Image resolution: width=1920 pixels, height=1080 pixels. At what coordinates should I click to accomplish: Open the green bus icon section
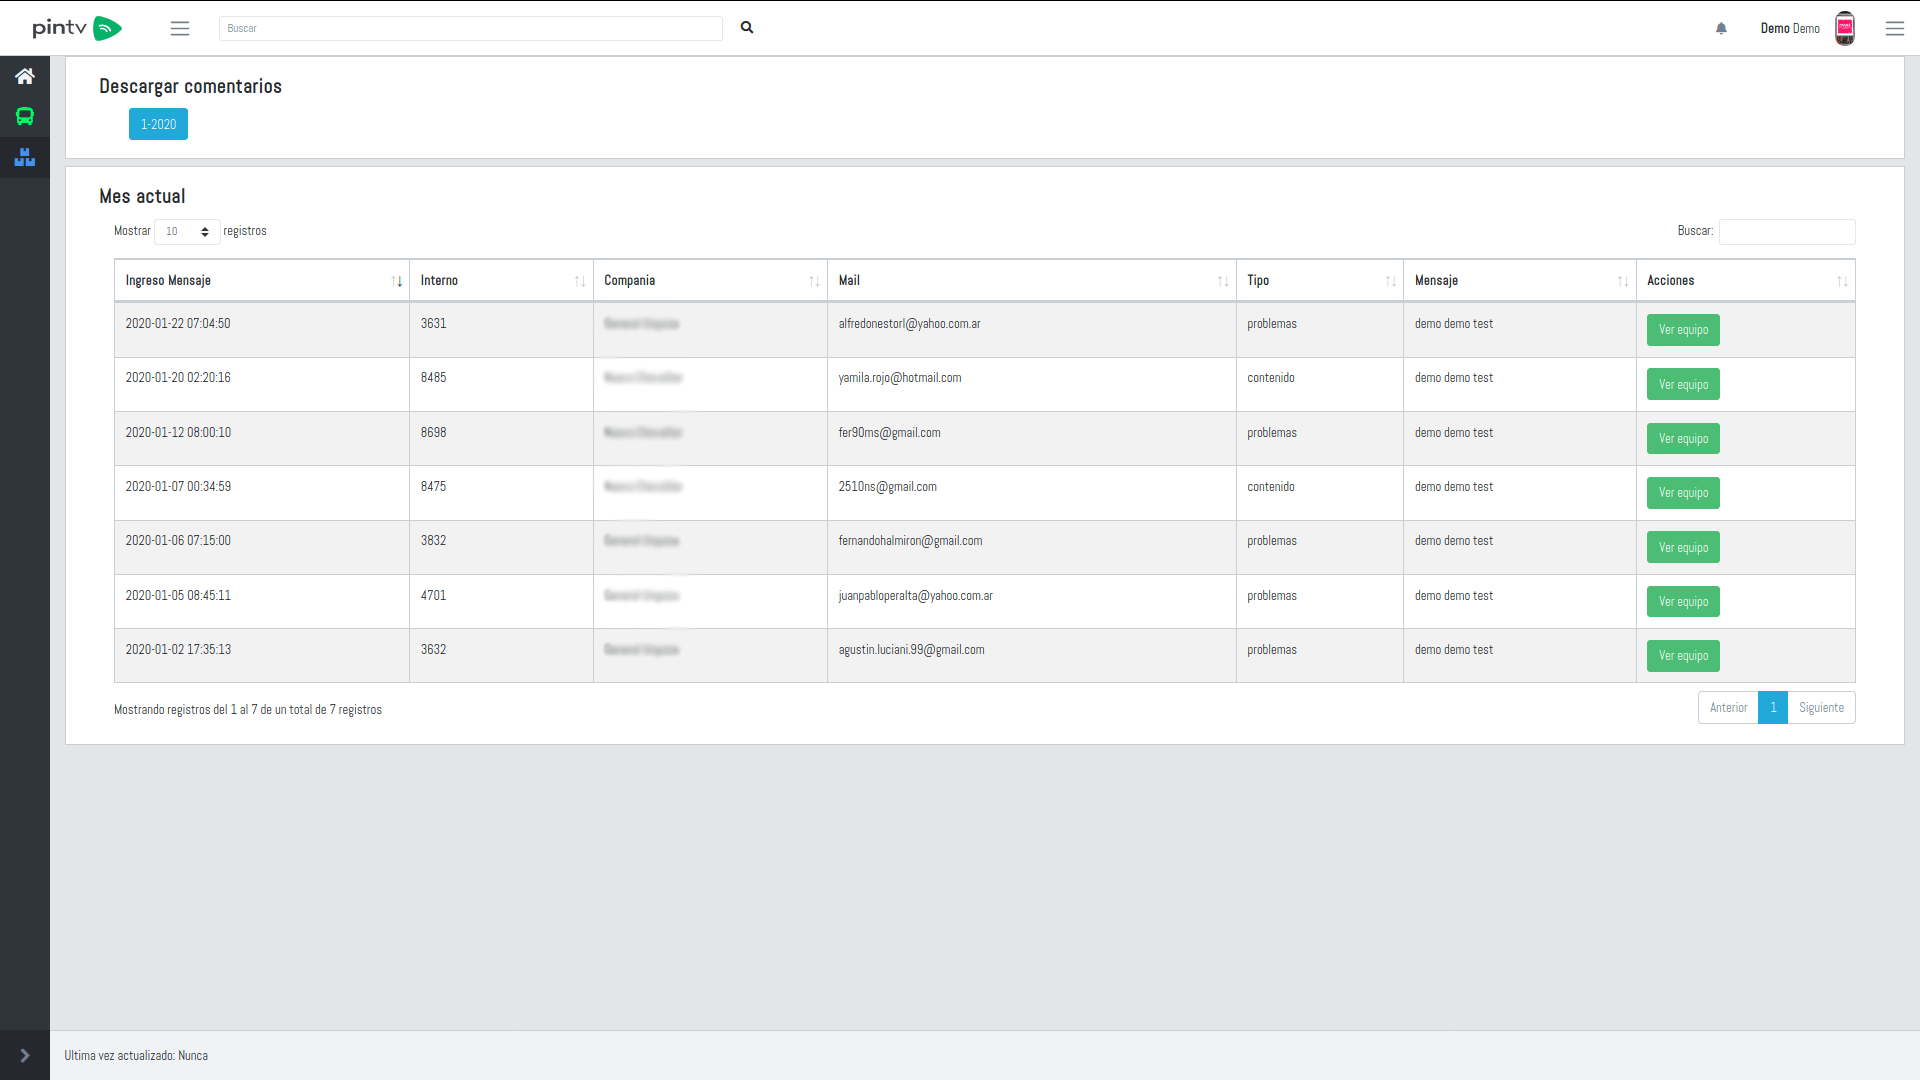click(25, 117)
